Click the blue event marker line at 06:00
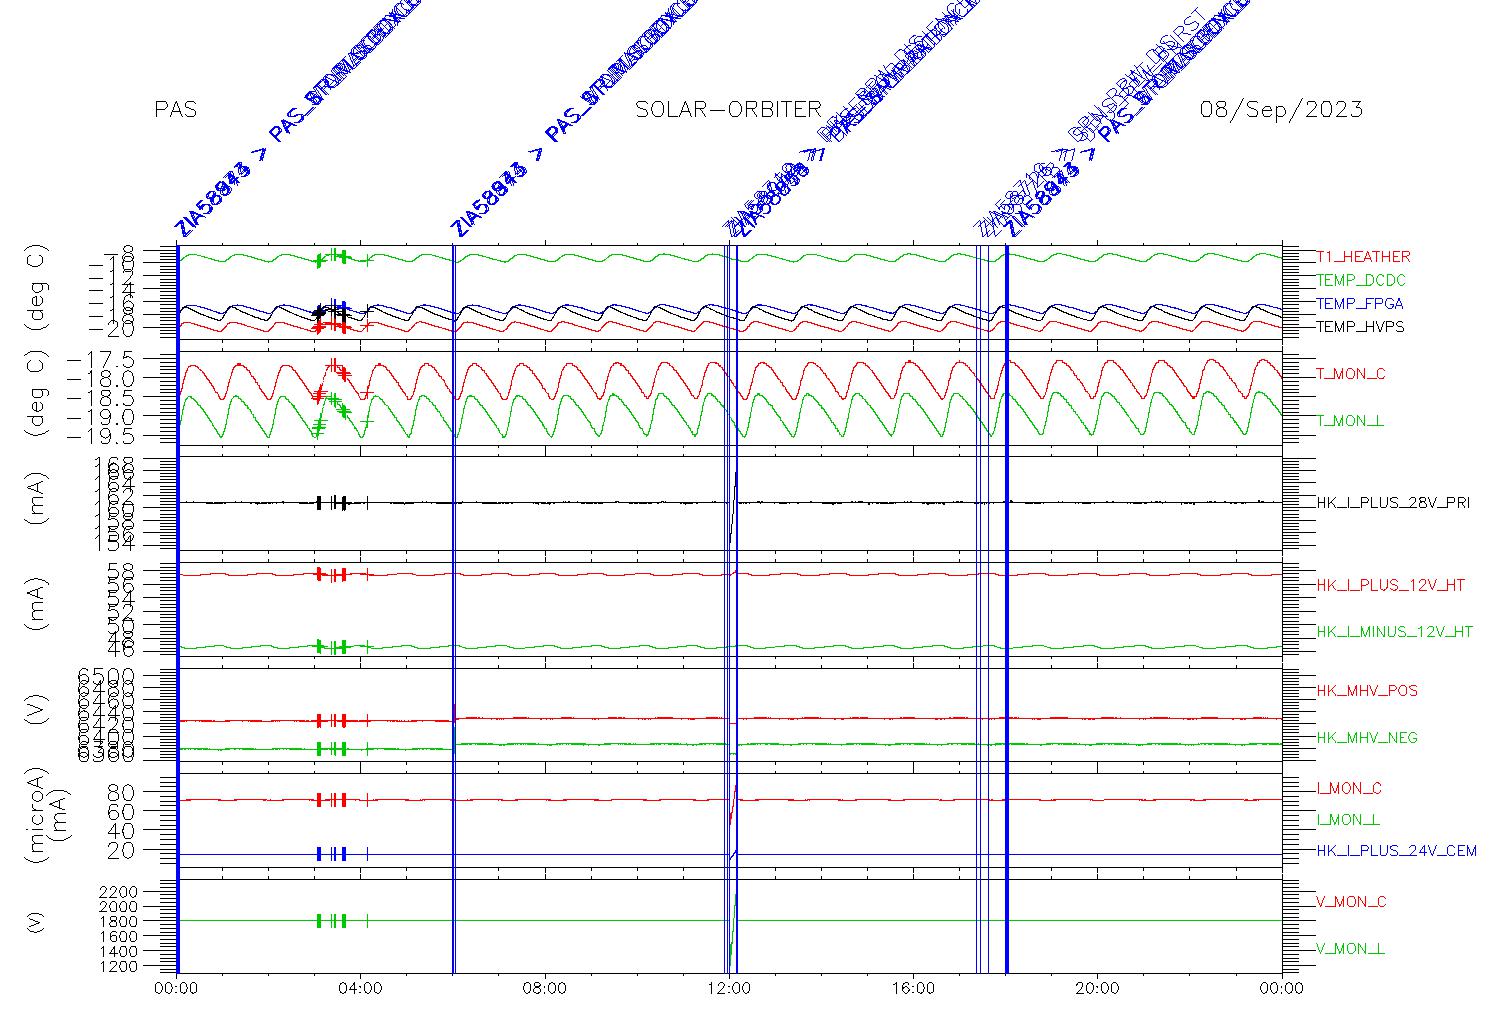Screen dimensions: 1512x1020 (453, 608)
